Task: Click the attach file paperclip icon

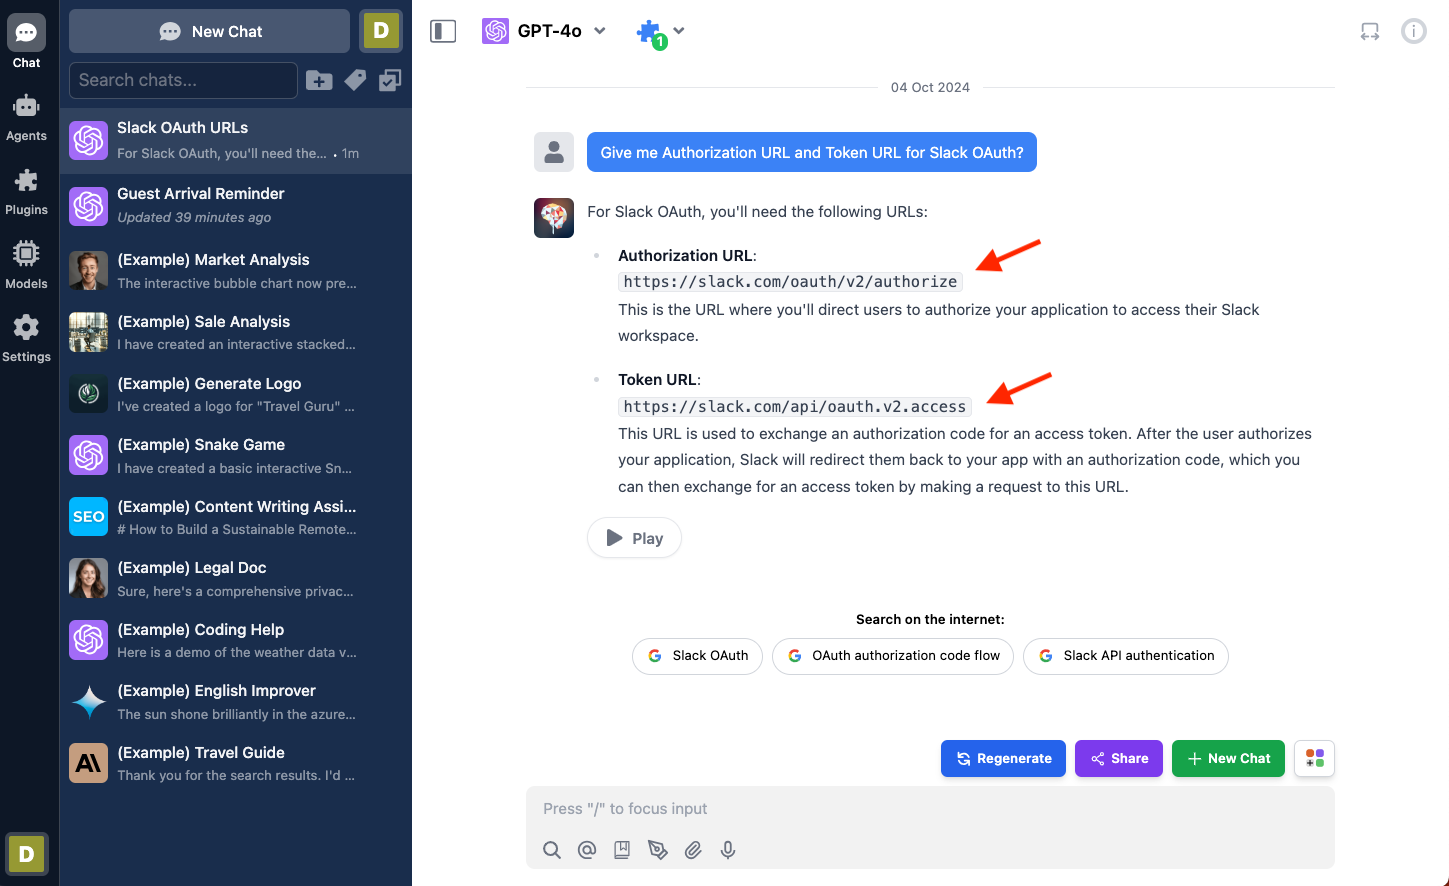Action: tap(693, 850)
